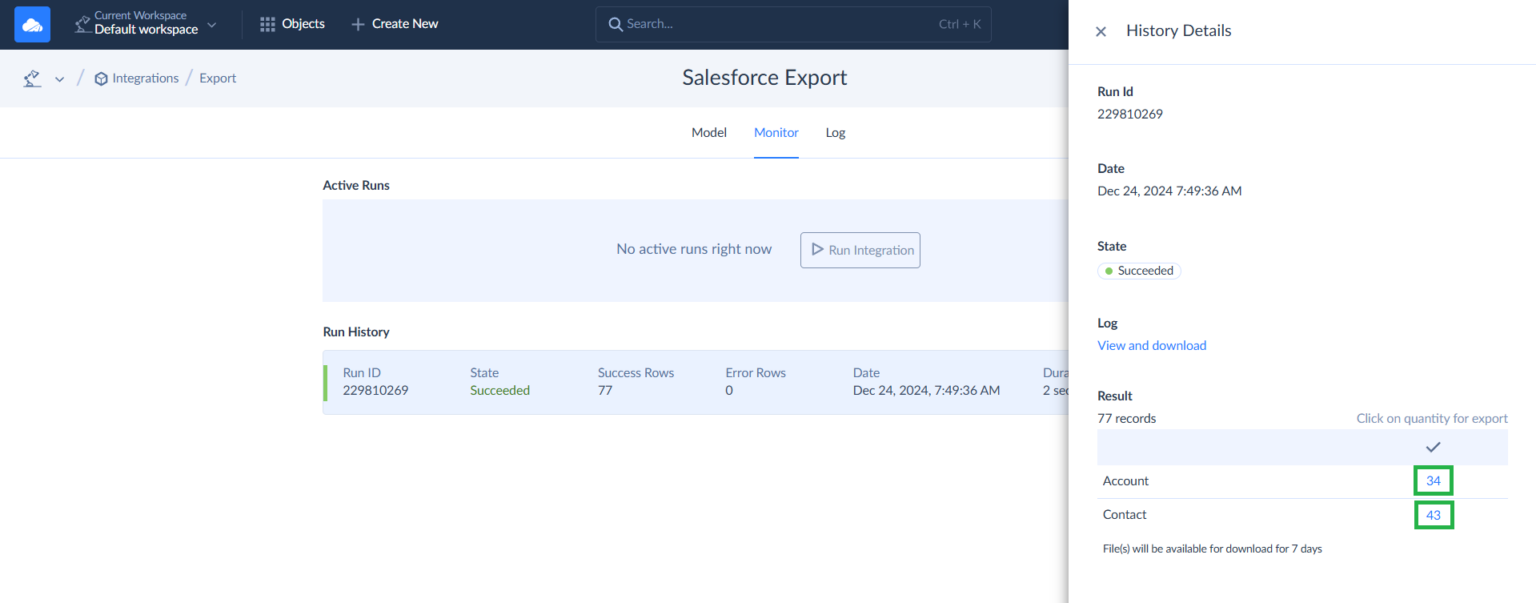Open the View and download log link
Image resolution: width=1536 pixels, height=603 pixels.
pos(1152,346)
